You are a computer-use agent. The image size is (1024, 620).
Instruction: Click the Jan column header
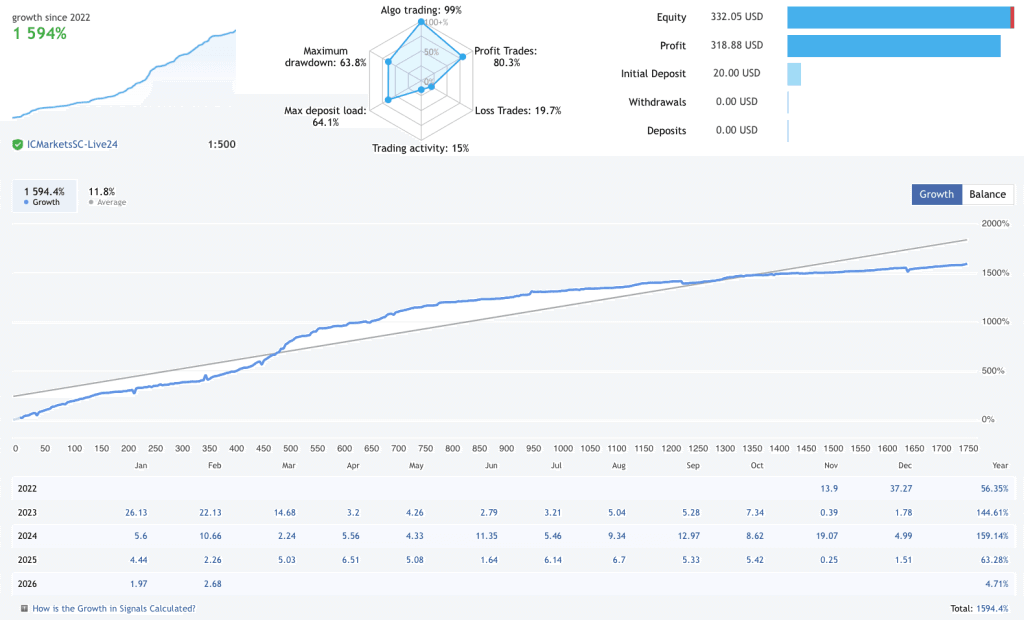[x=141, y=465]
